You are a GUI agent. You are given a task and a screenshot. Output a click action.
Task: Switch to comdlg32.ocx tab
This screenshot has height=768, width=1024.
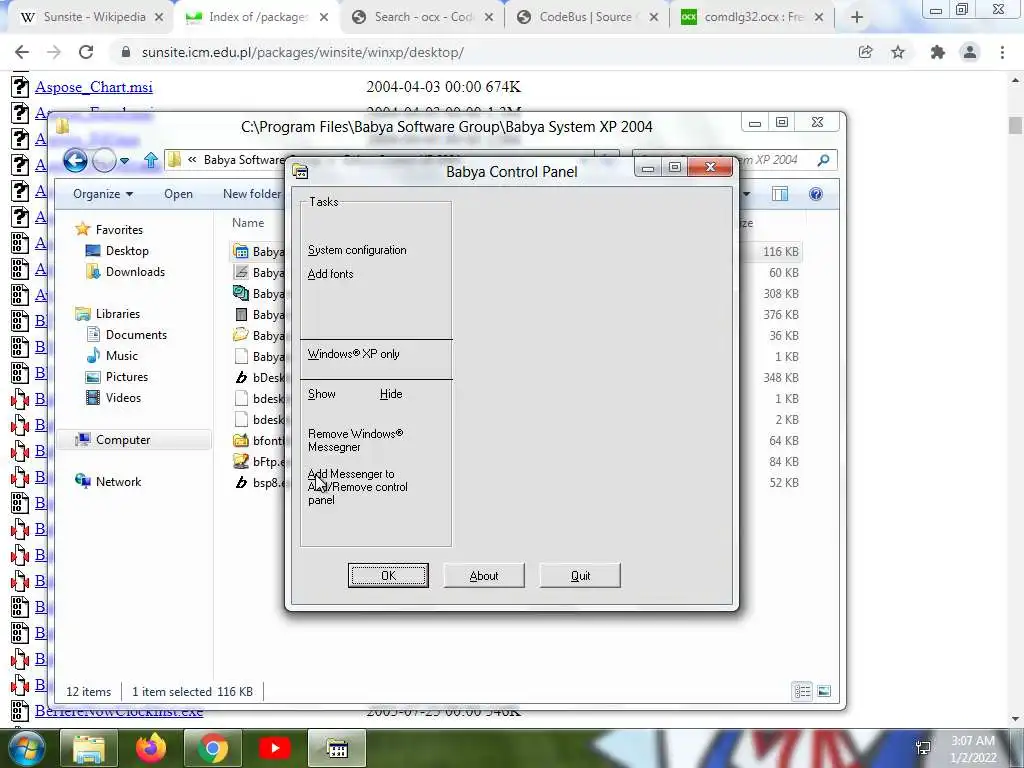click(x=754, y=17)
